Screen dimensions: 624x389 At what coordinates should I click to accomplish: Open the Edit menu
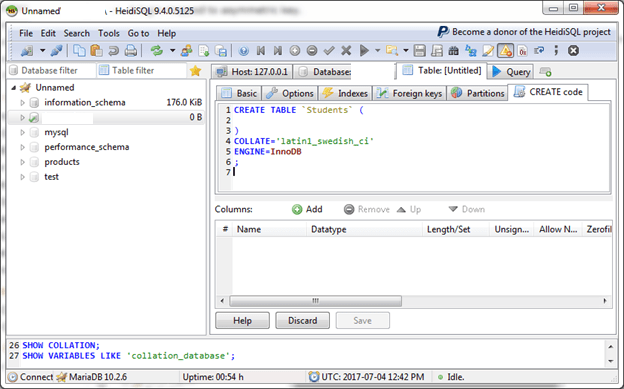48,33
